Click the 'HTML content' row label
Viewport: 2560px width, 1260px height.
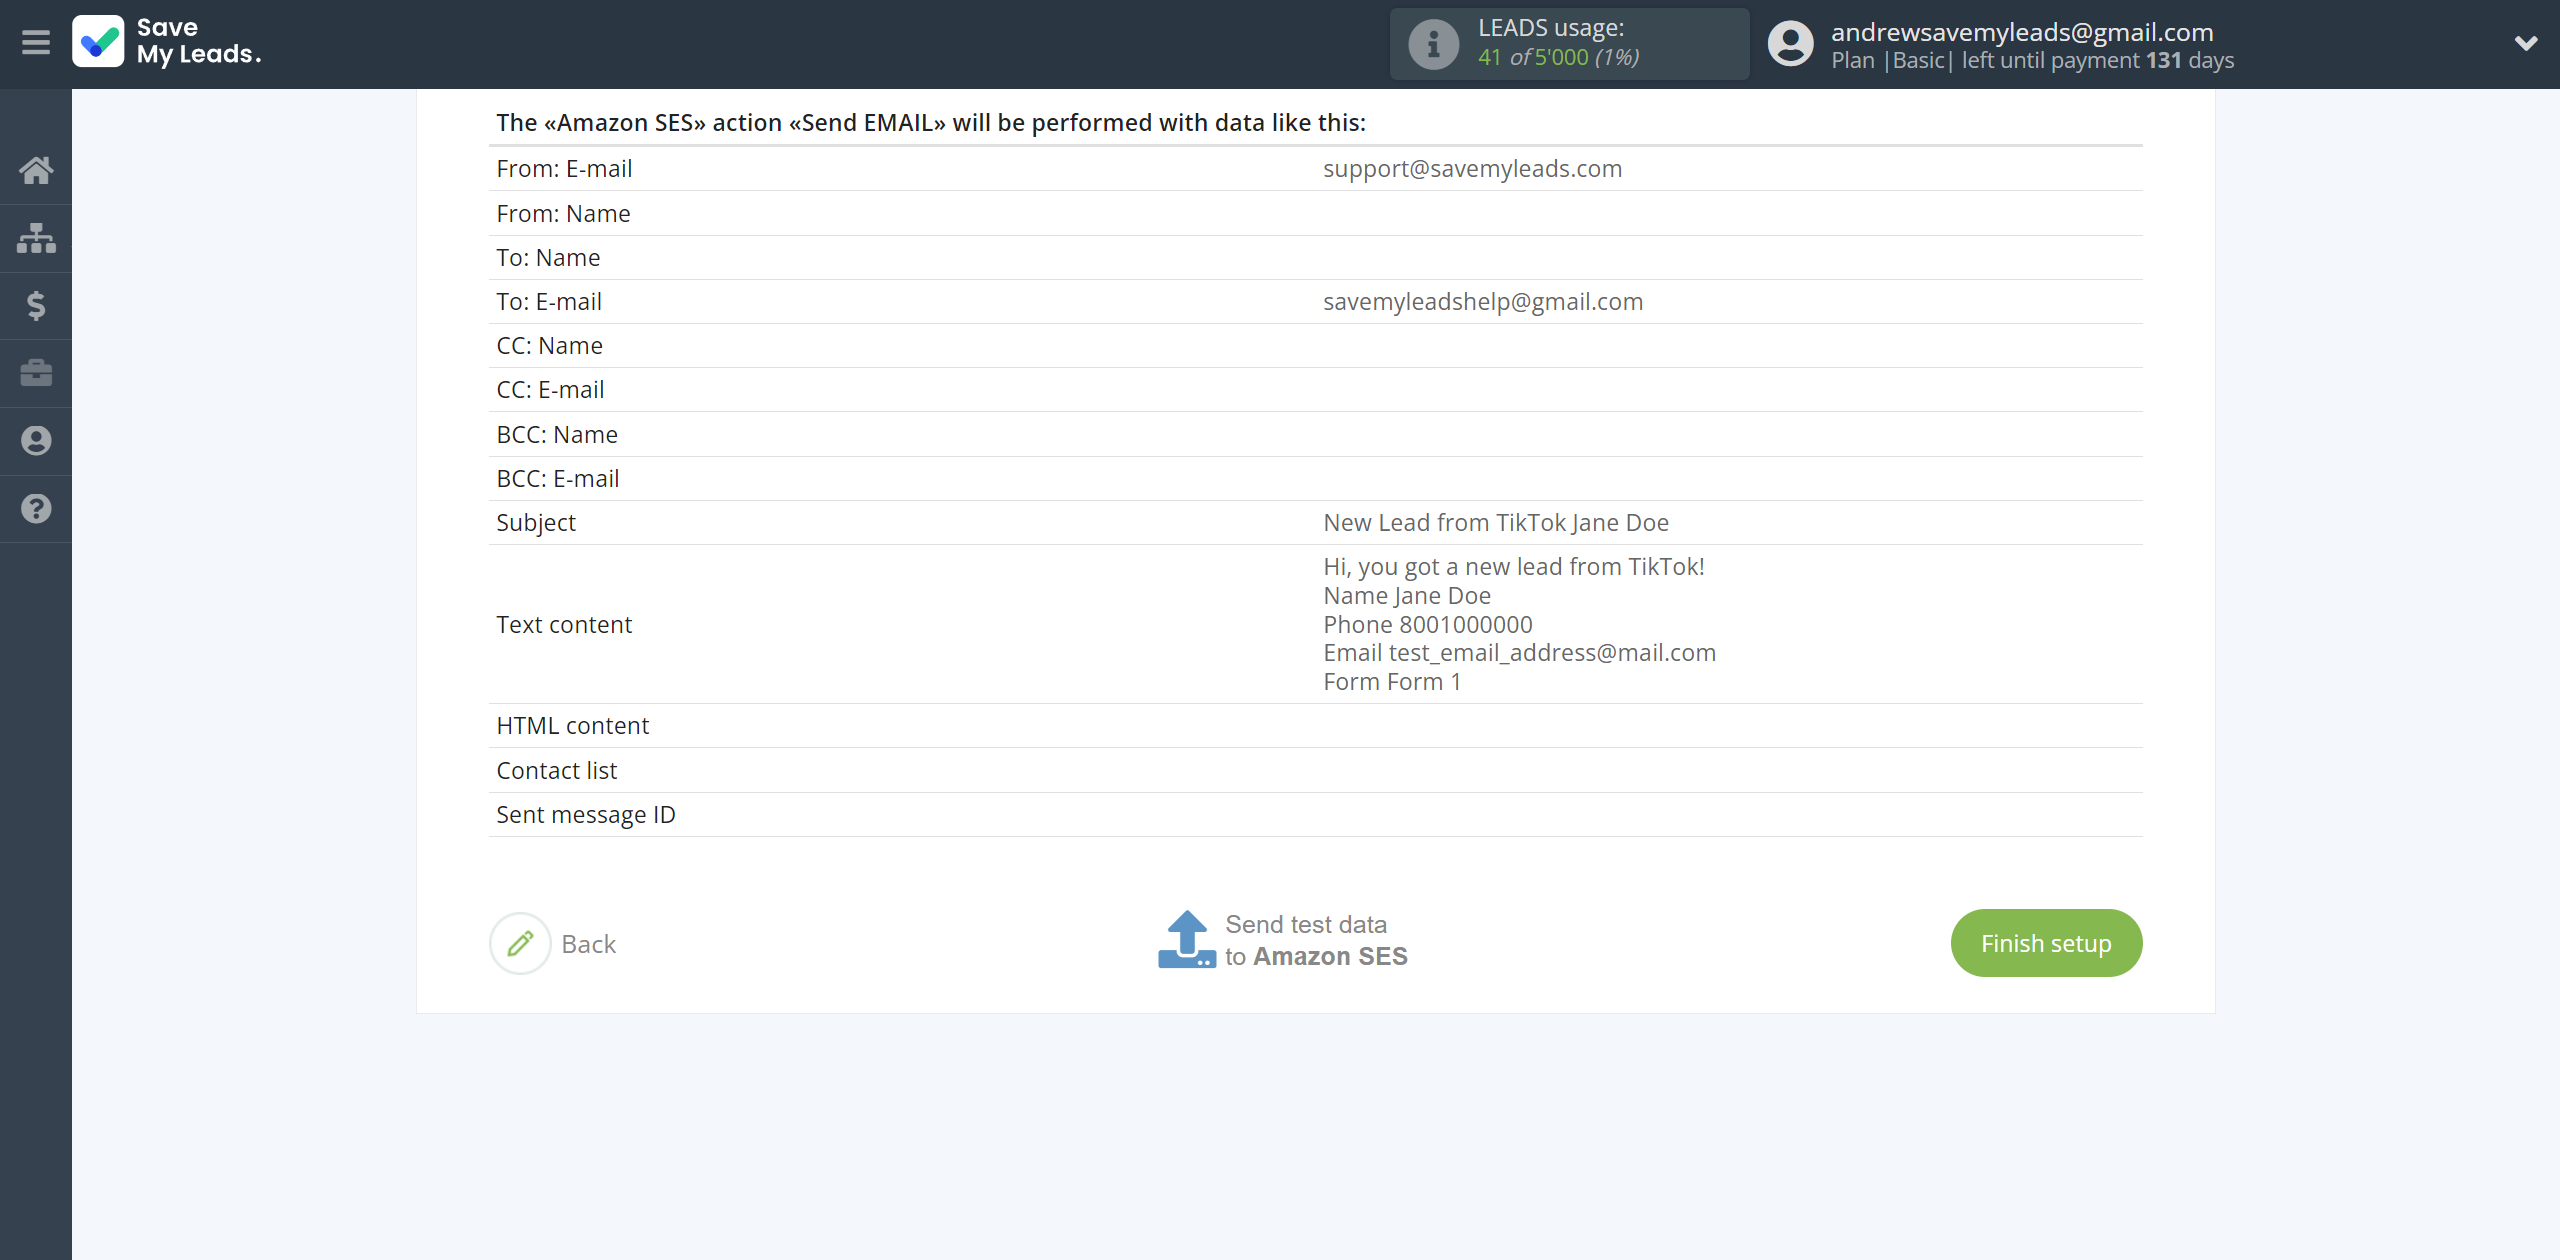pyautogui.click(x=573, y=726)
